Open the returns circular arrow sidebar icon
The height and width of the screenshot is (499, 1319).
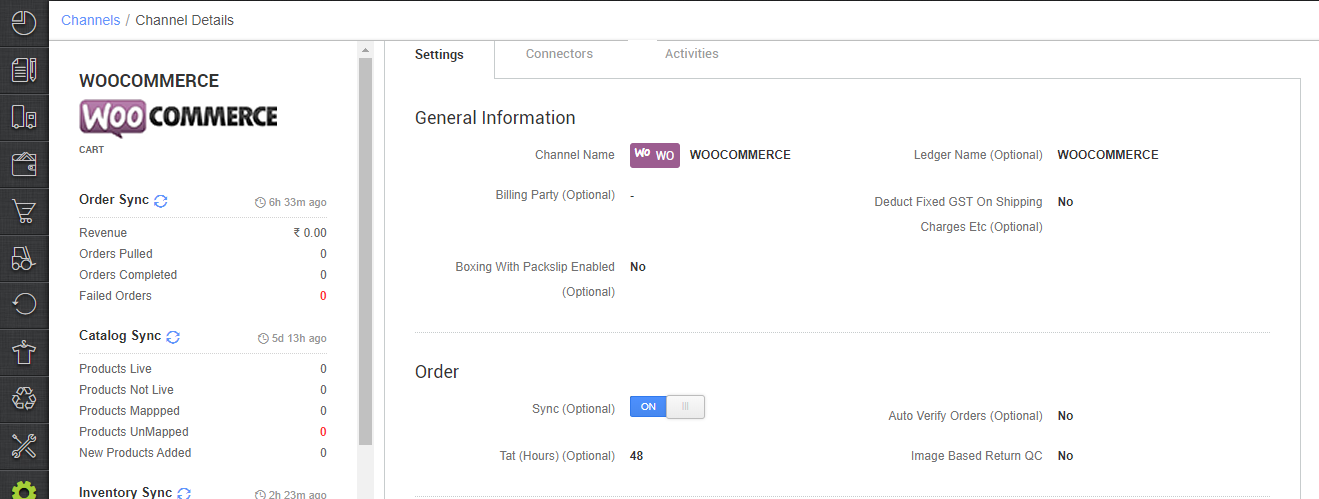(x=24, y=304)
